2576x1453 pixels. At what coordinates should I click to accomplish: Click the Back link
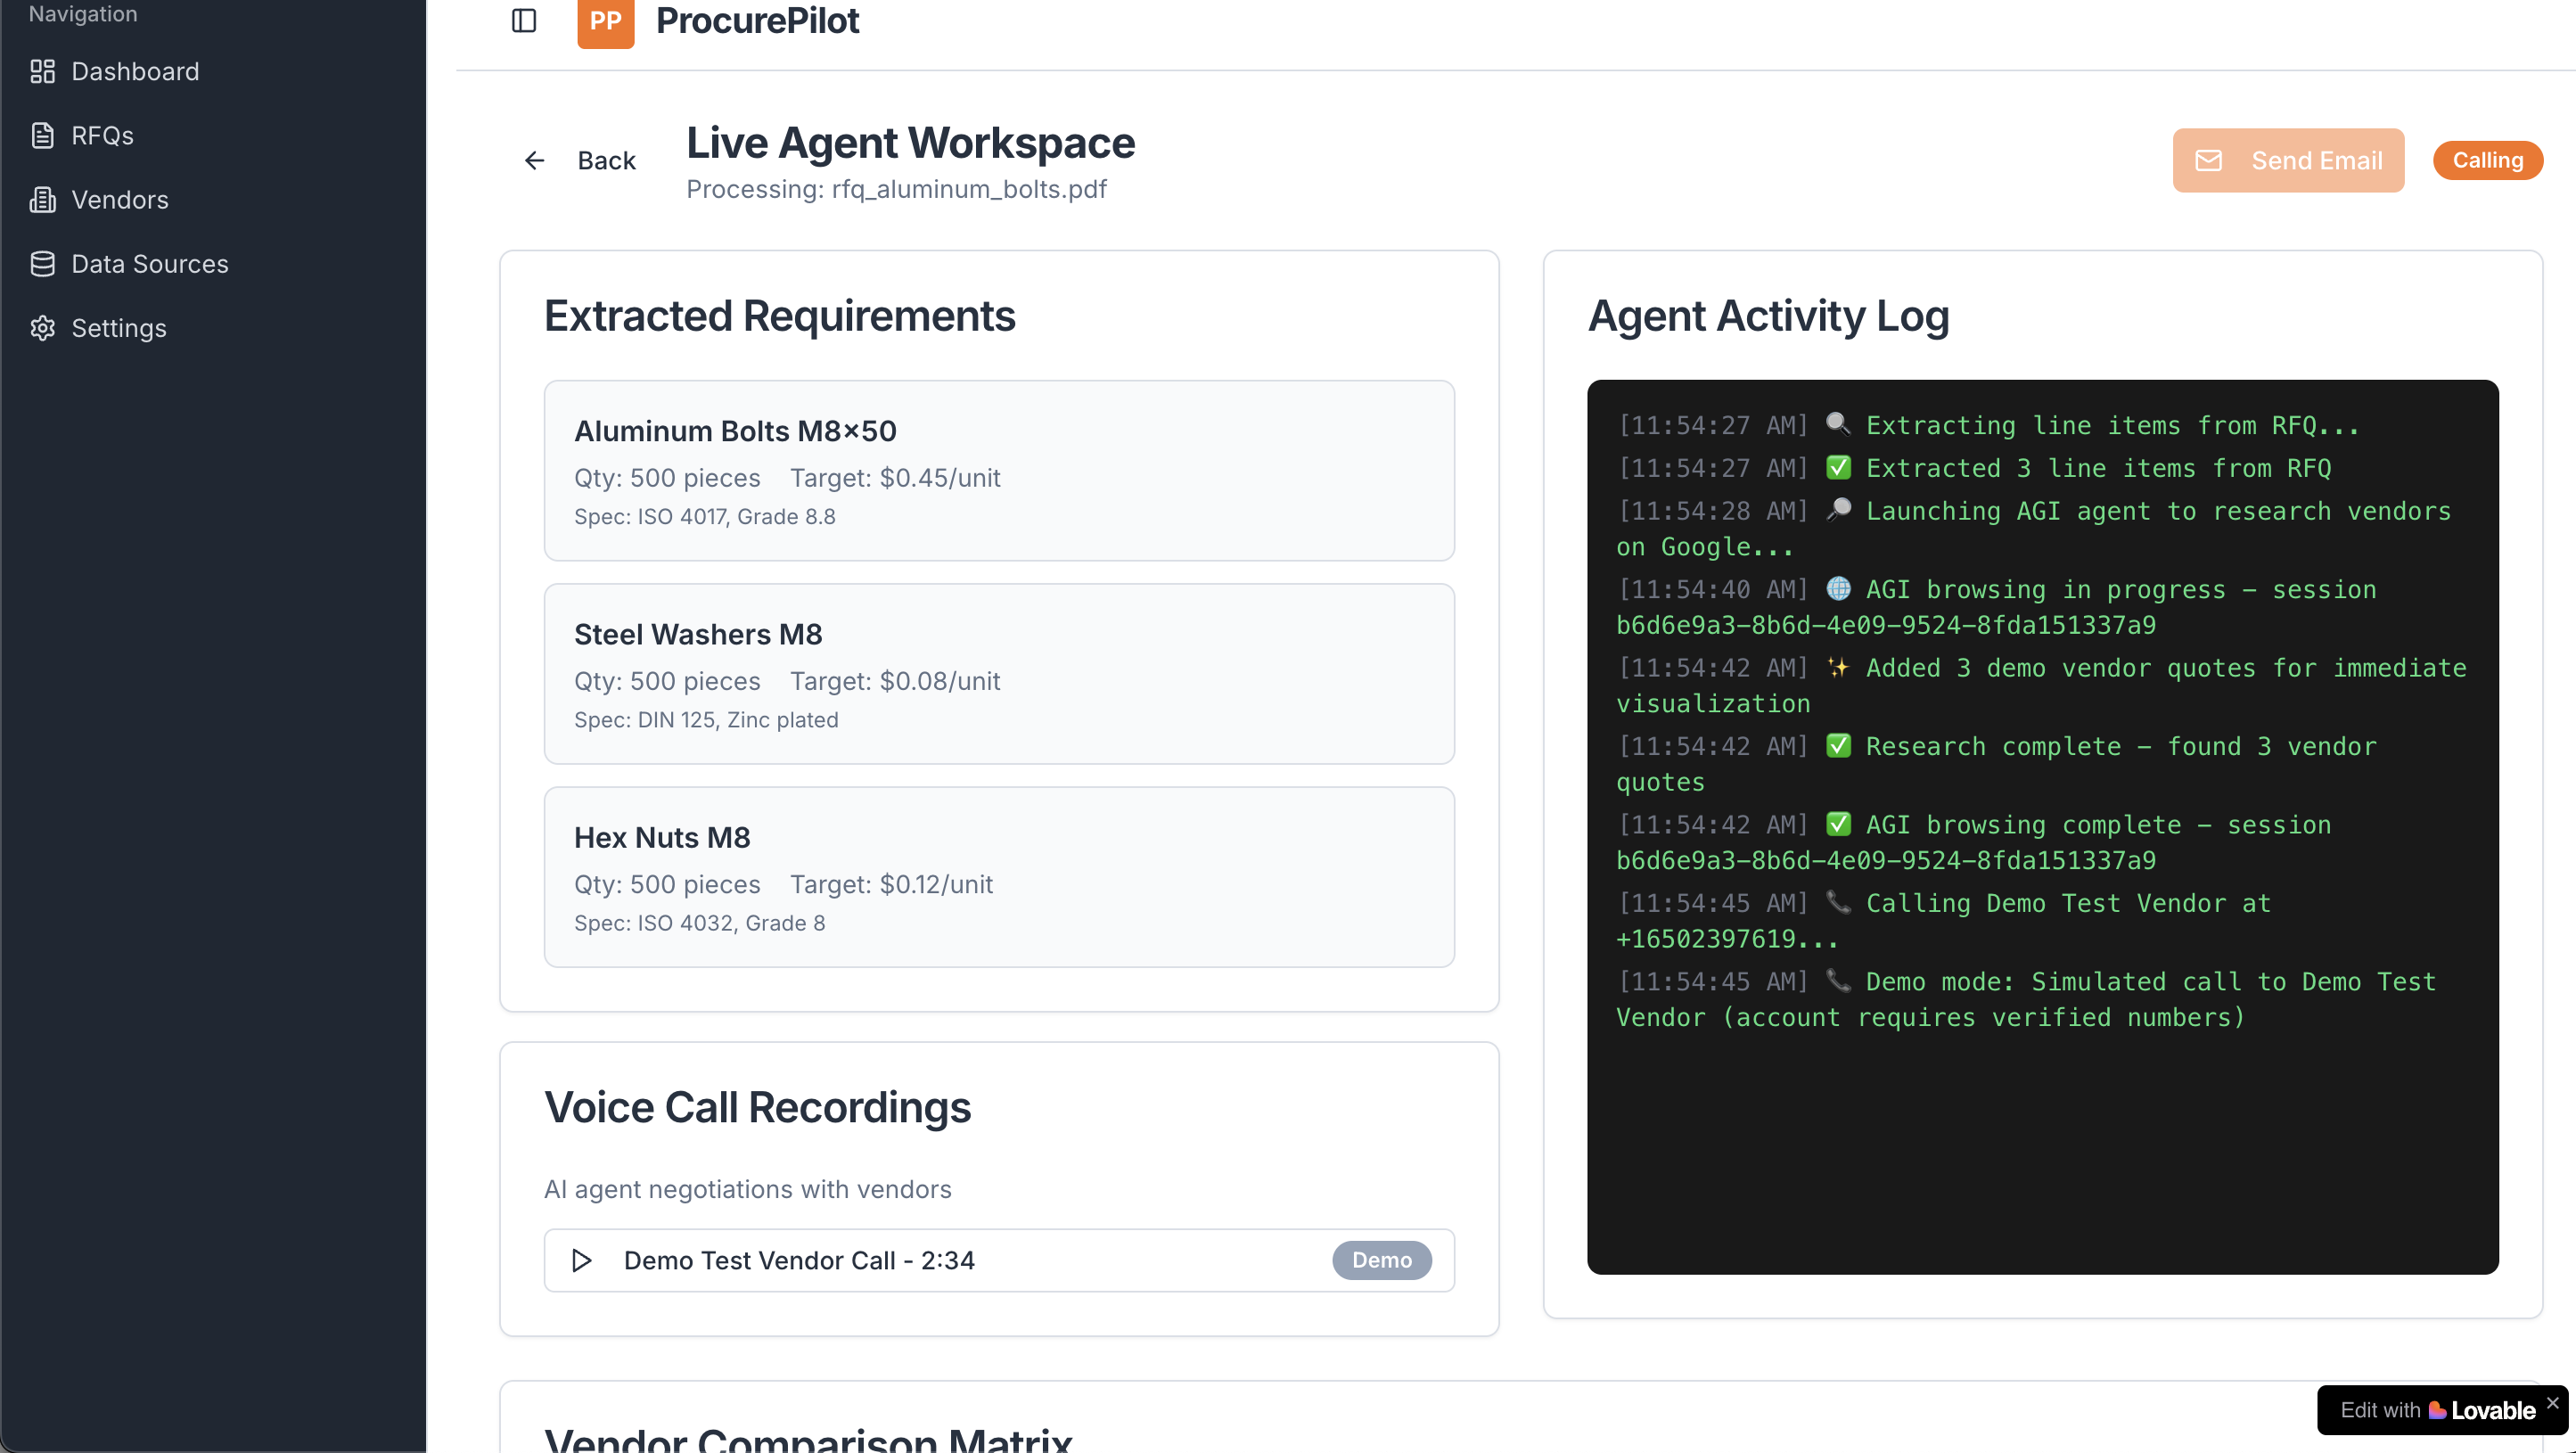coord(606,161)
